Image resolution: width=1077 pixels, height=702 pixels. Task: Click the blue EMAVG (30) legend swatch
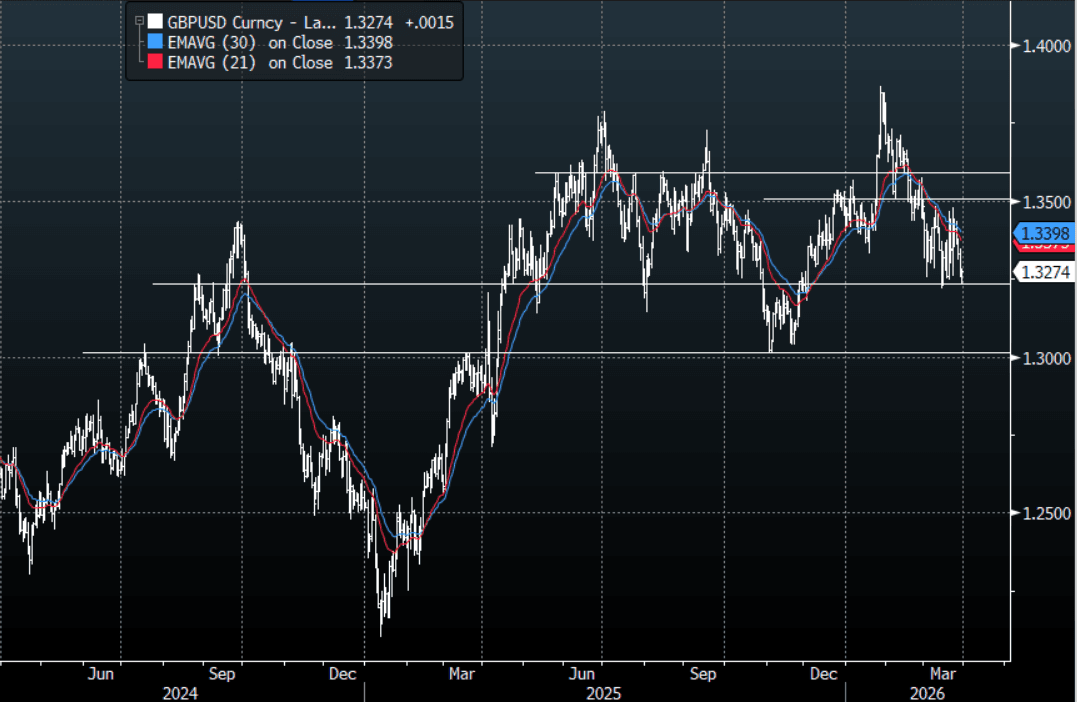point(156,42)
